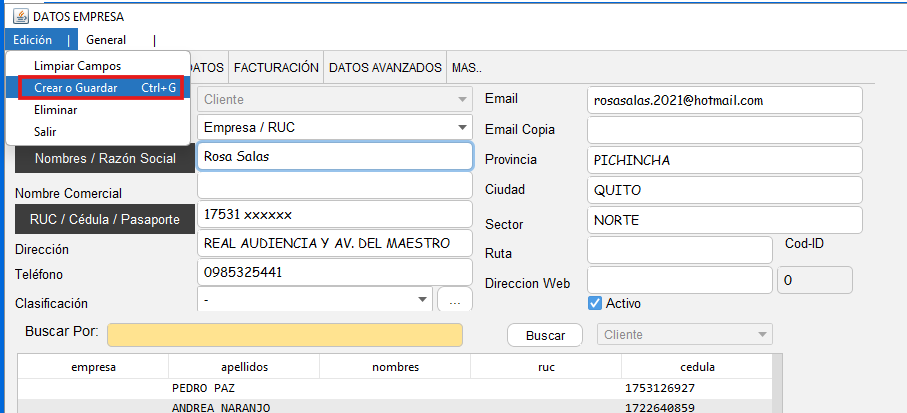The height and width of the screenshot is (413, 907).
Task: Click the yellow Buscar Por search field
Action: click(x=285, y=335)
